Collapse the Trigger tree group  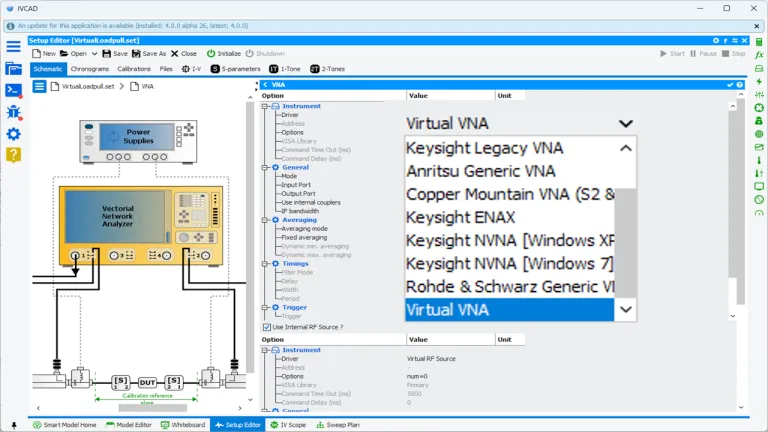tap(265, 308)
